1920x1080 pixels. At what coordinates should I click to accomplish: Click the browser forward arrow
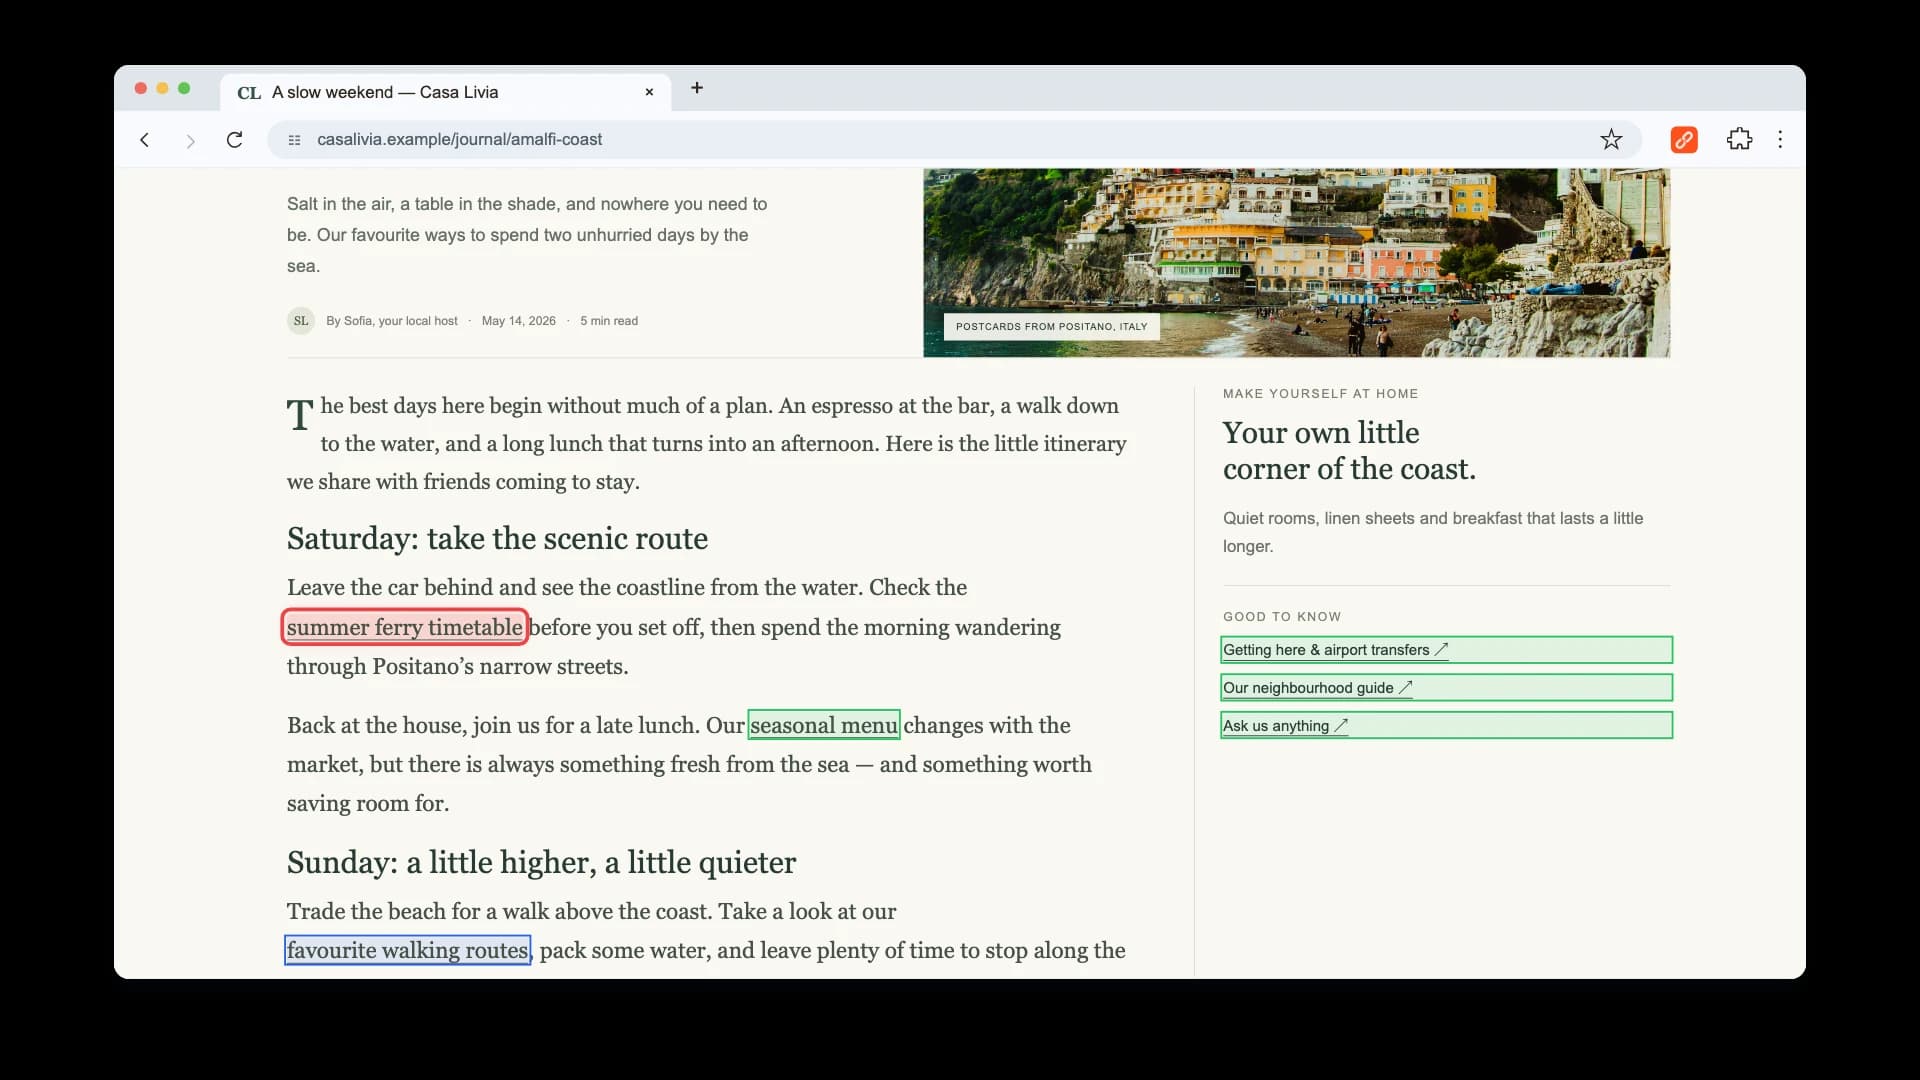[x=190, y=140]
